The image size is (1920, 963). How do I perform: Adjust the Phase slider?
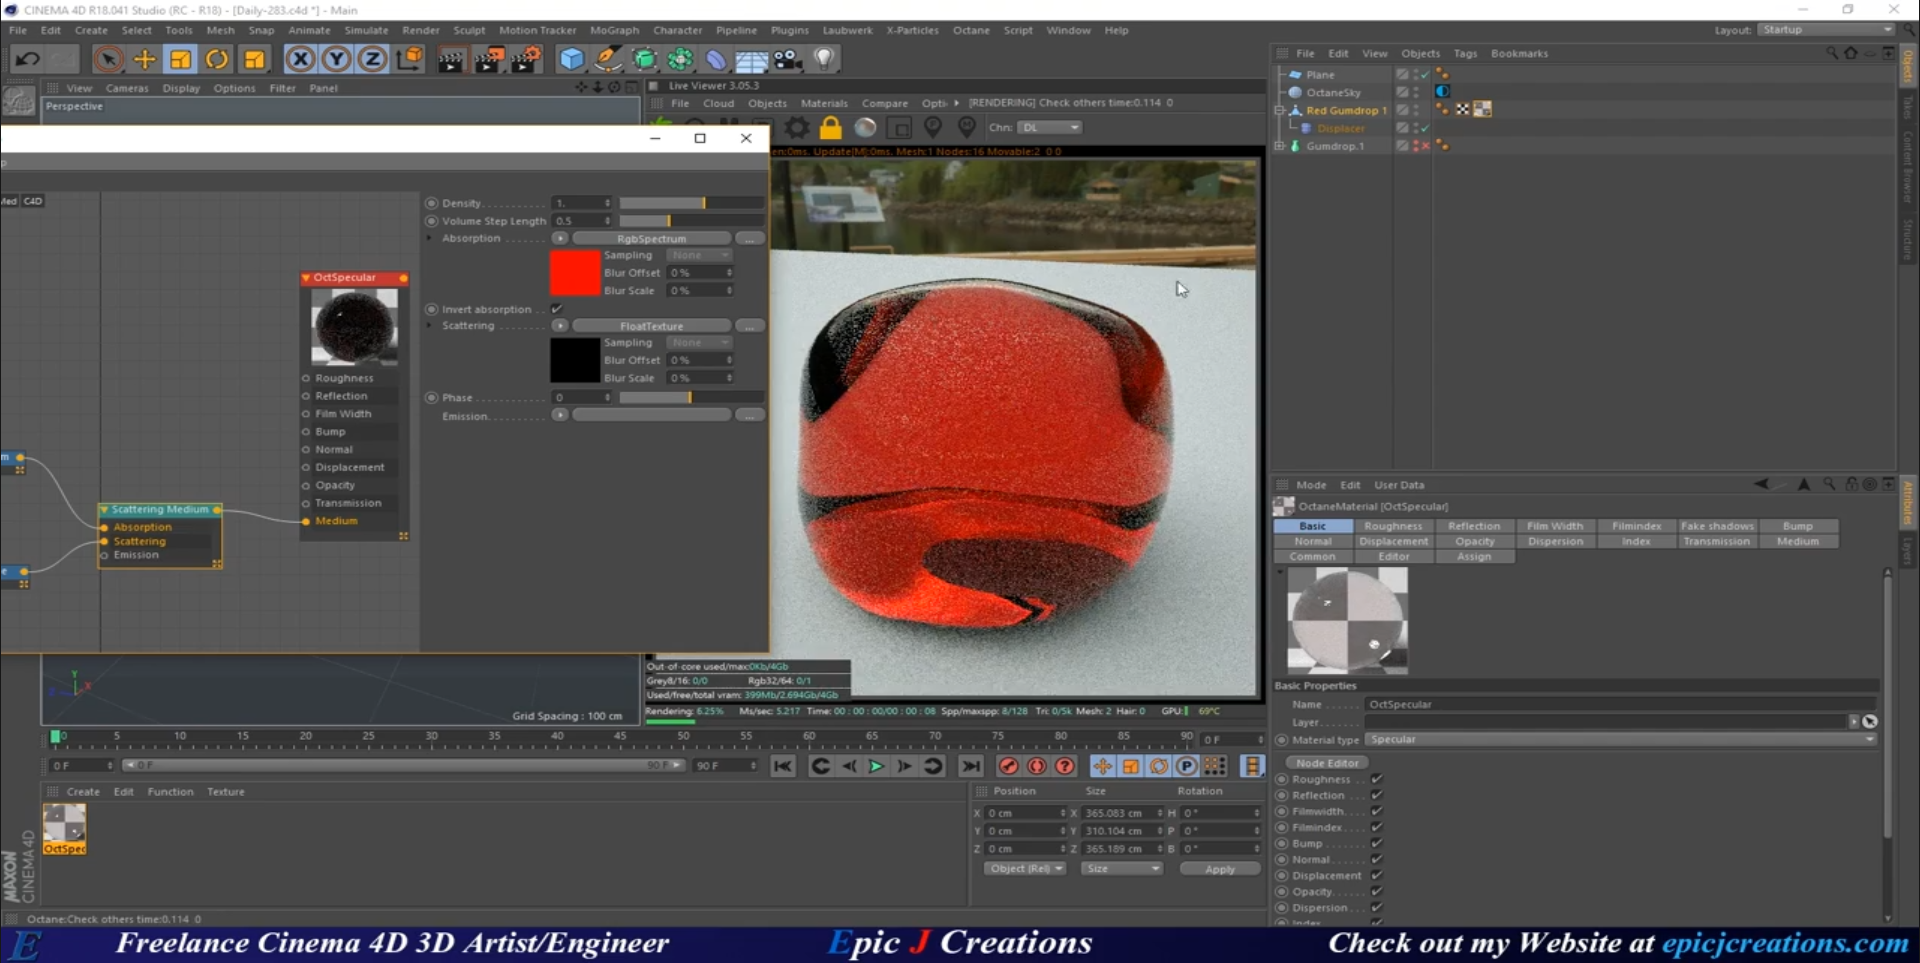(691, 397)
